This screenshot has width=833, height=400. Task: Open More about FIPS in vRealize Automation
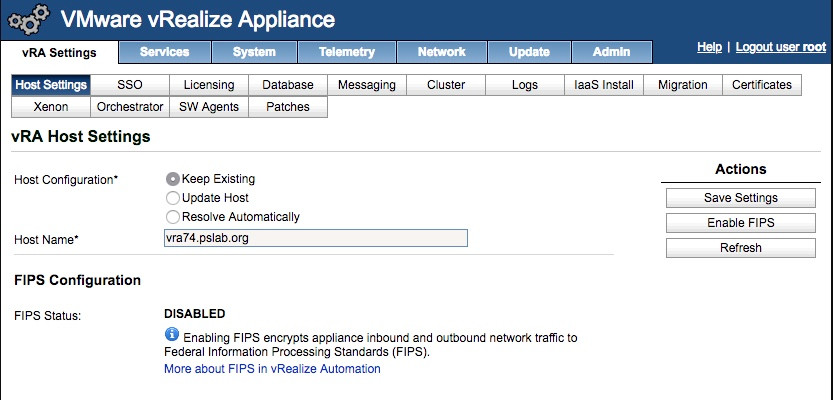tap(272, 369)
